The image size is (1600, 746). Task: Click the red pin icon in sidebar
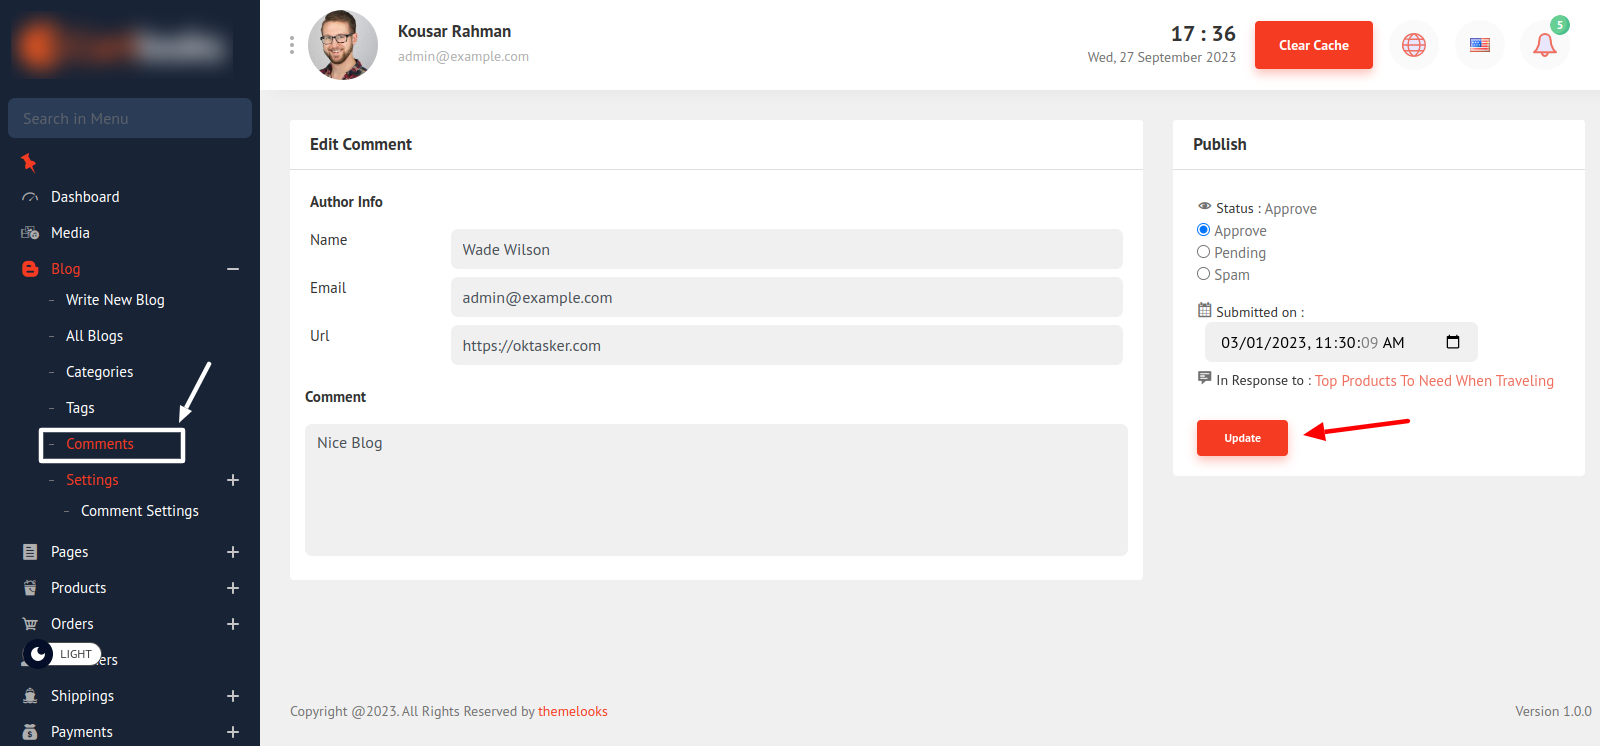pyautogui.click(x=29, y=162)
